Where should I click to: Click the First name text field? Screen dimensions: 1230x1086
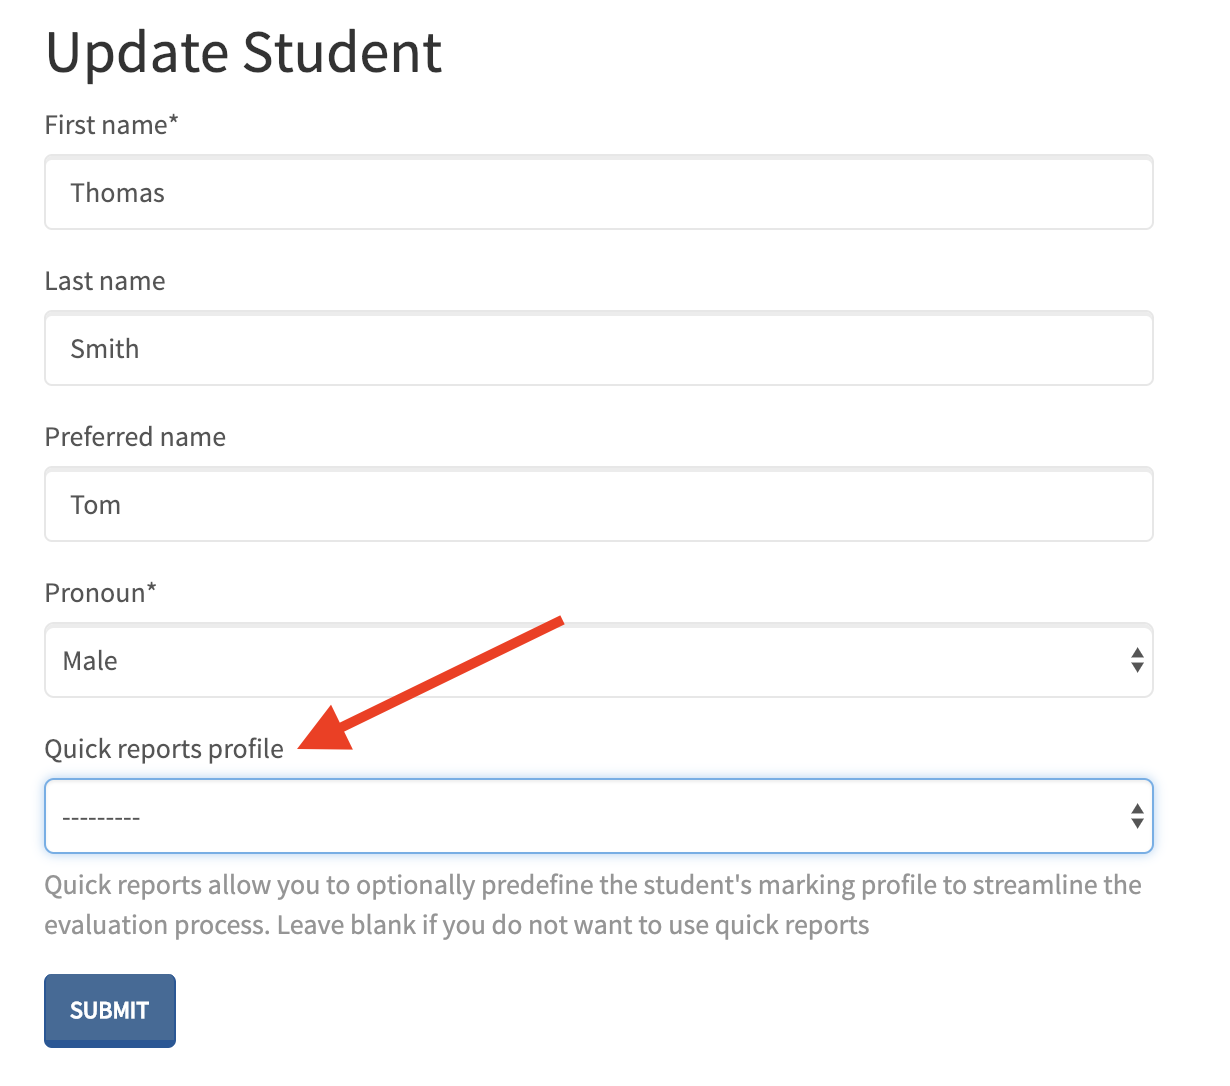598,193
